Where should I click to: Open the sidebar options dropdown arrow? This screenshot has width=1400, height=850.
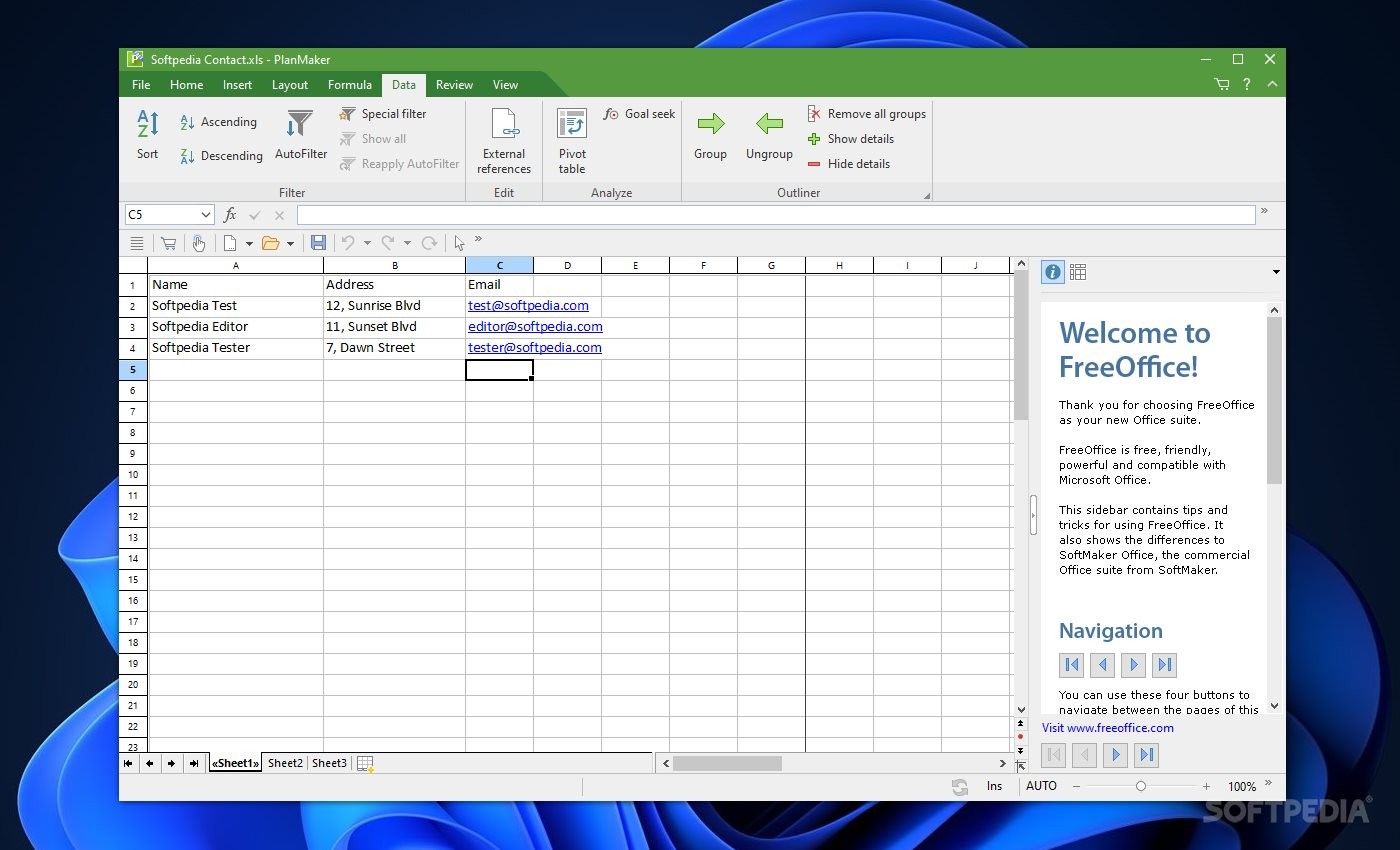[1276, 272]
